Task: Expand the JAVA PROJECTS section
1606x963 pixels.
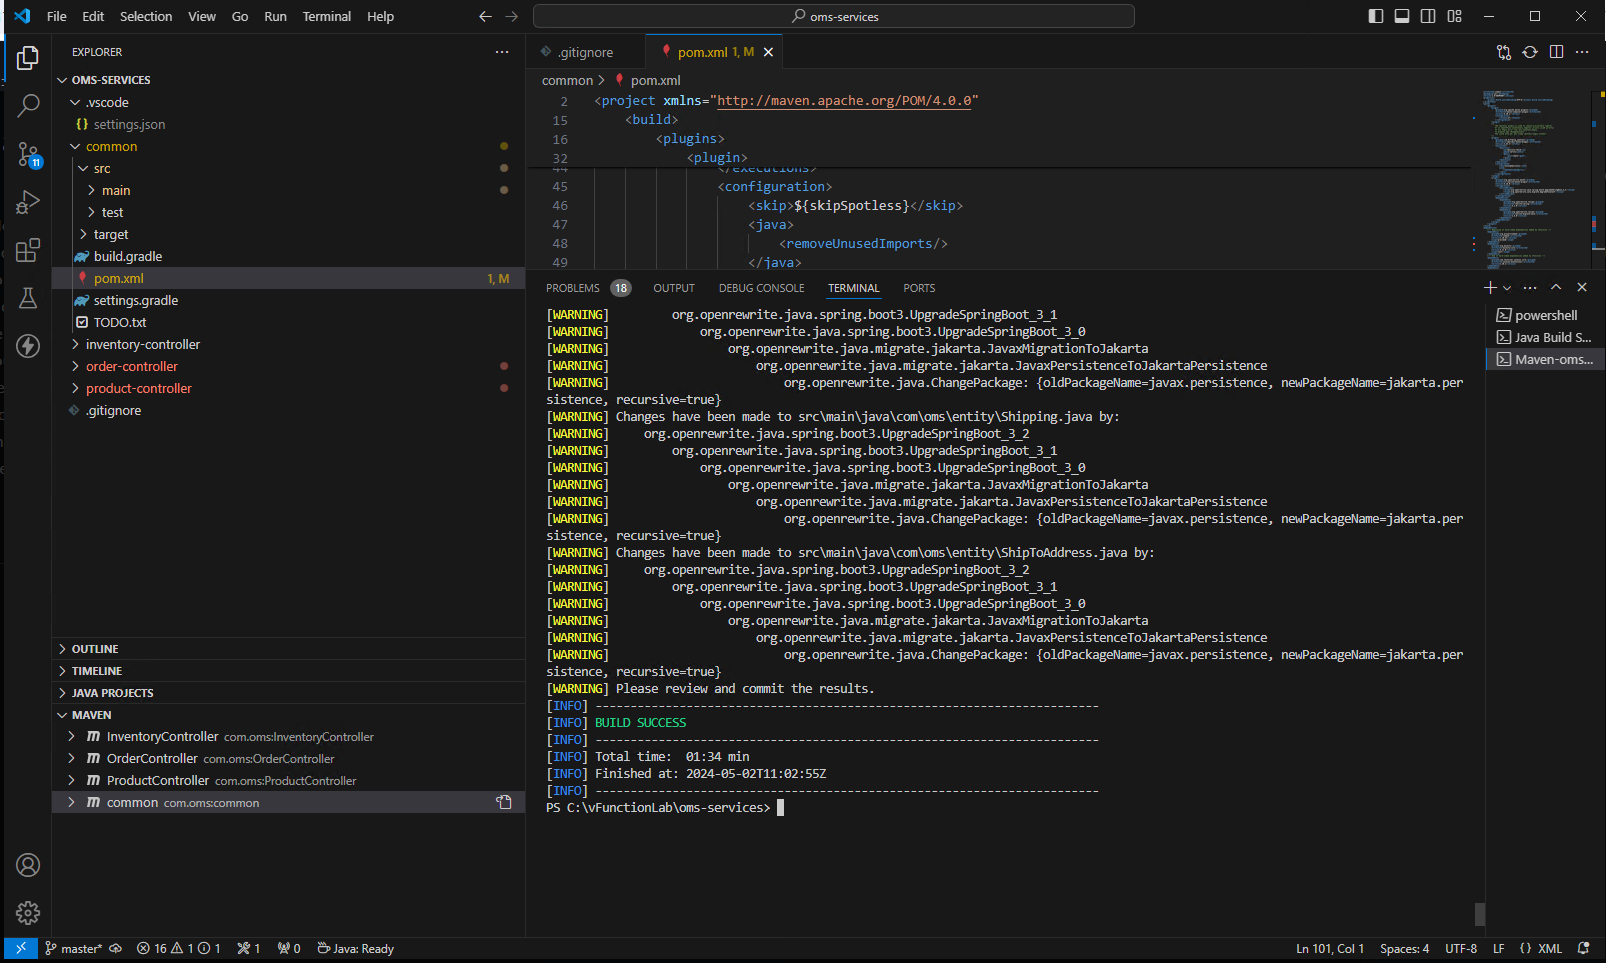Action: coord(288,693)
